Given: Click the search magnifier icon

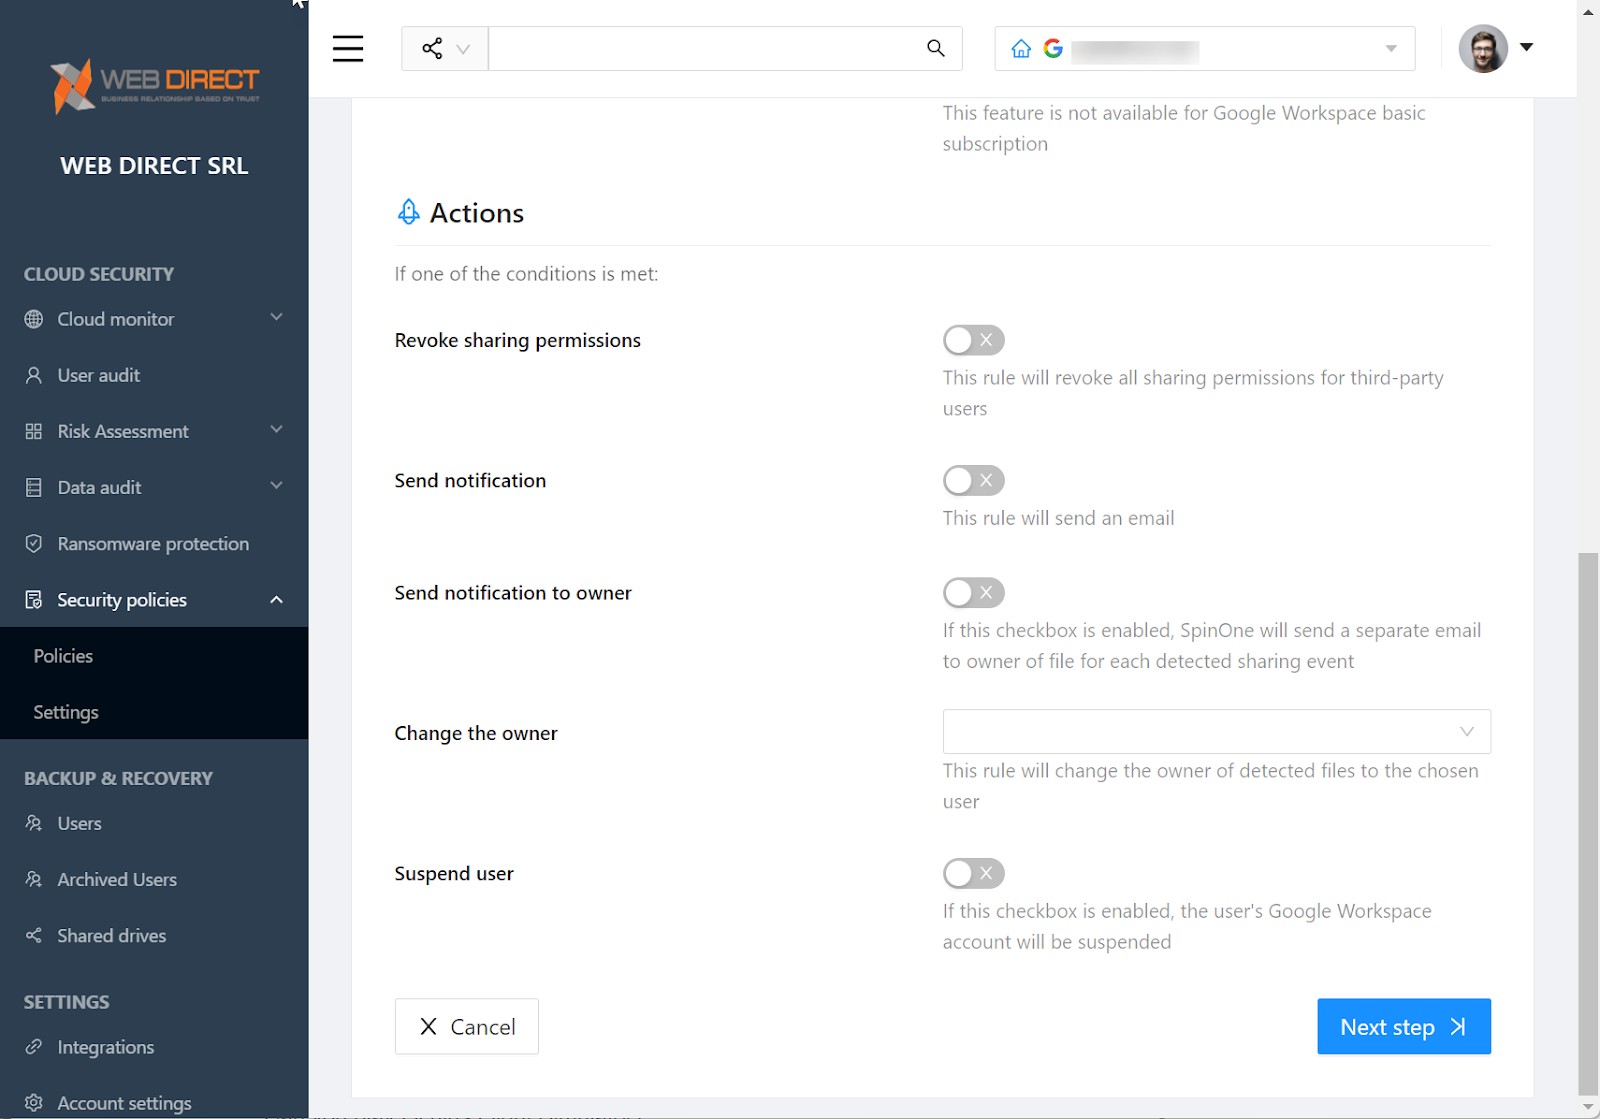Looking at the screenshot, I should 935,48.
